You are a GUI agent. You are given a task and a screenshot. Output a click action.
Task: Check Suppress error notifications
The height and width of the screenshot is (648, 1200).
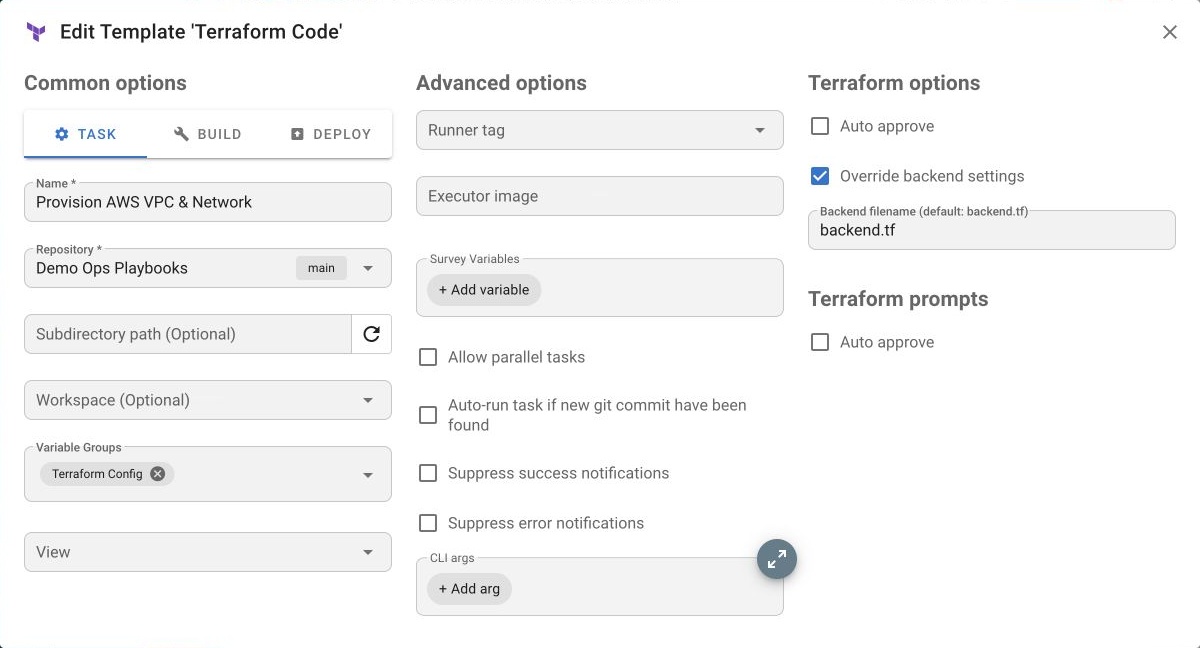point(428,523)
